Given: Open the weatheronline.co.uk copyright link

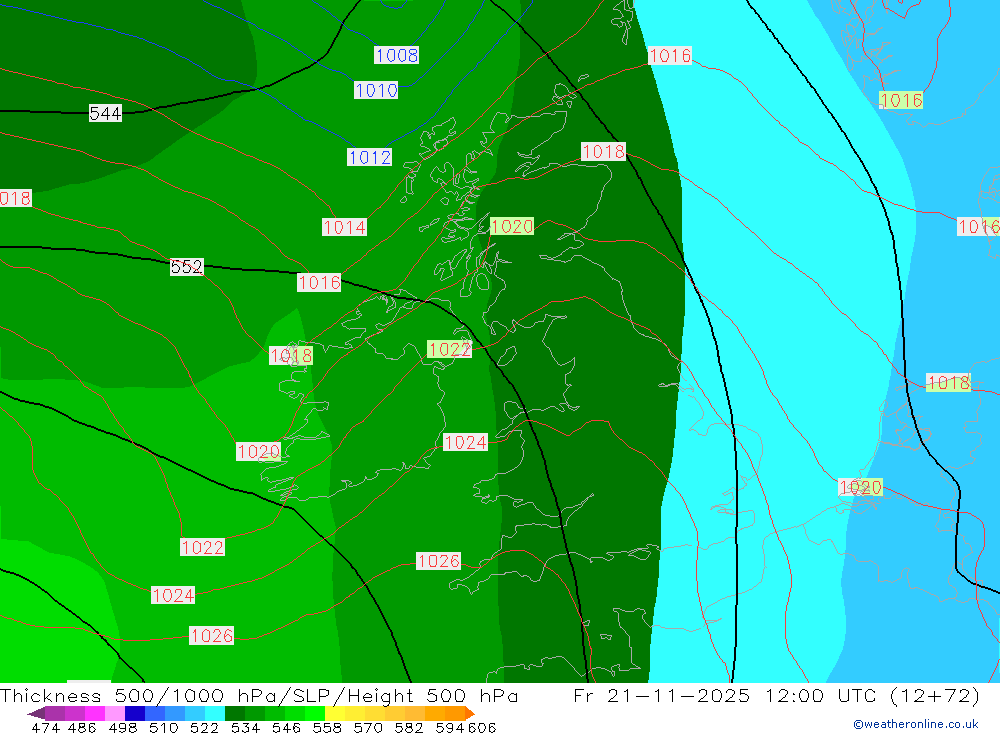Looking at the screenshot, I should coord(916,724).
